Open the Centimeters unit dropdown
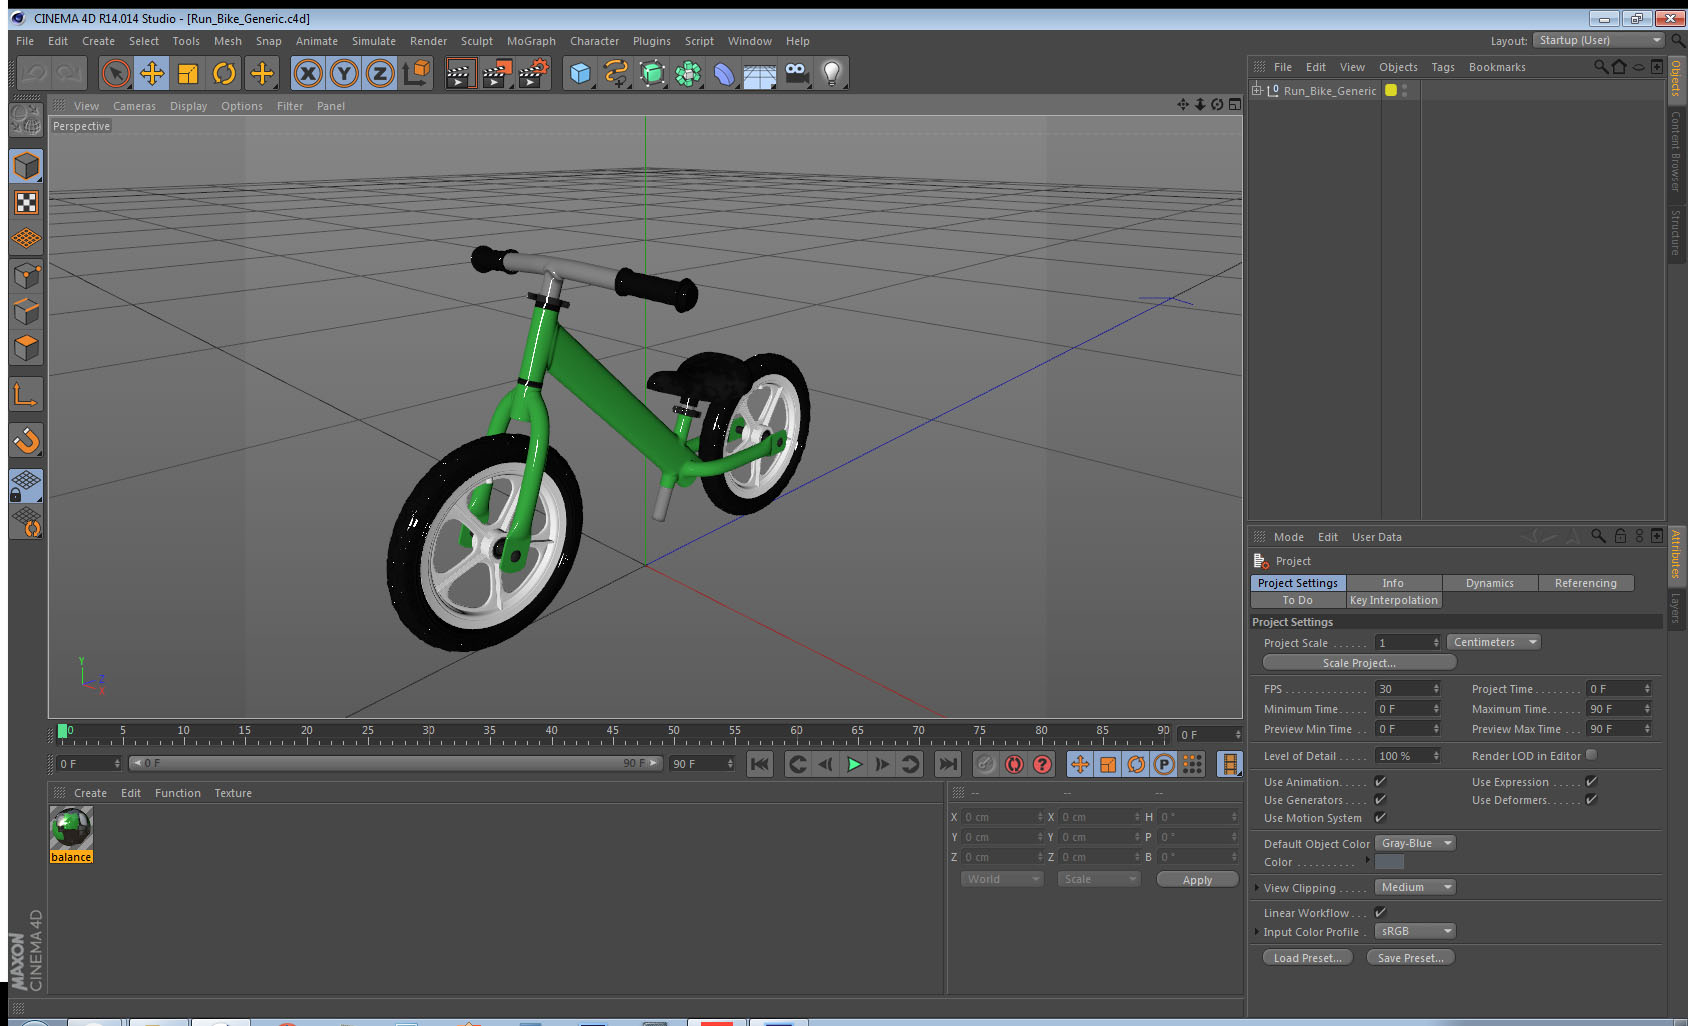This screenshot has width=1688, height=1026. [x=1494, y=642]
